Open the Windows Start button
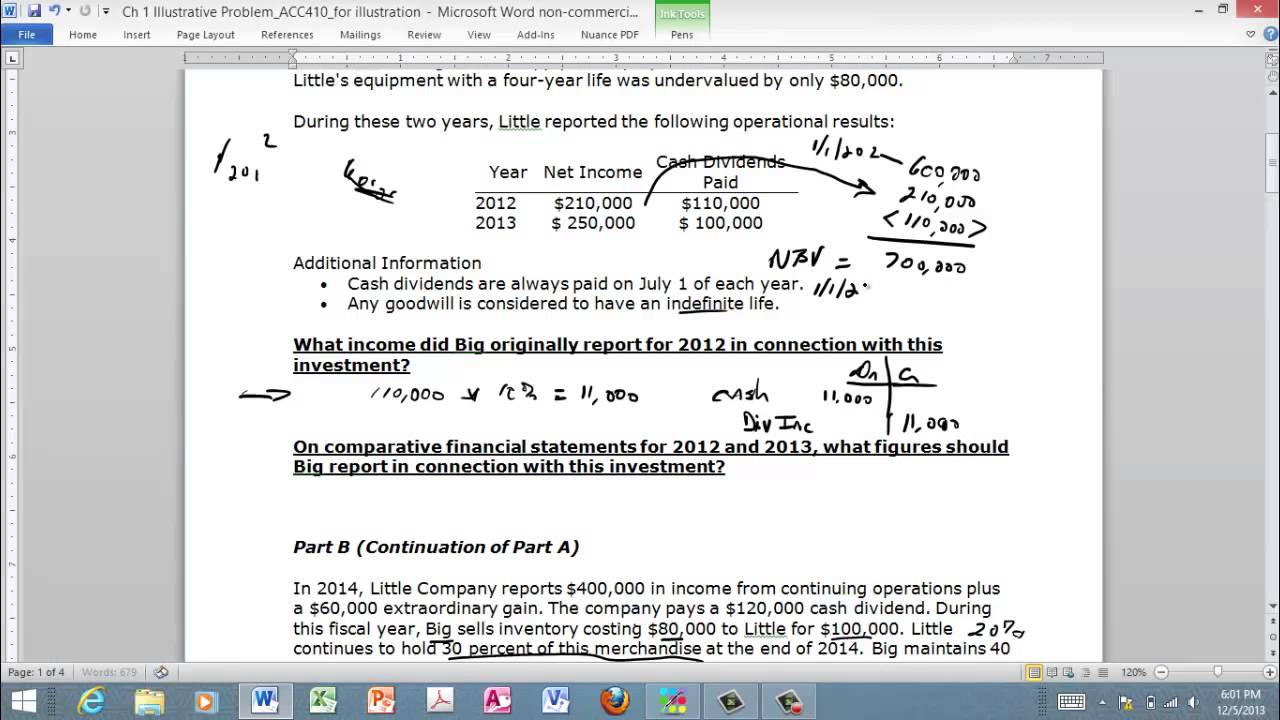 22,701
